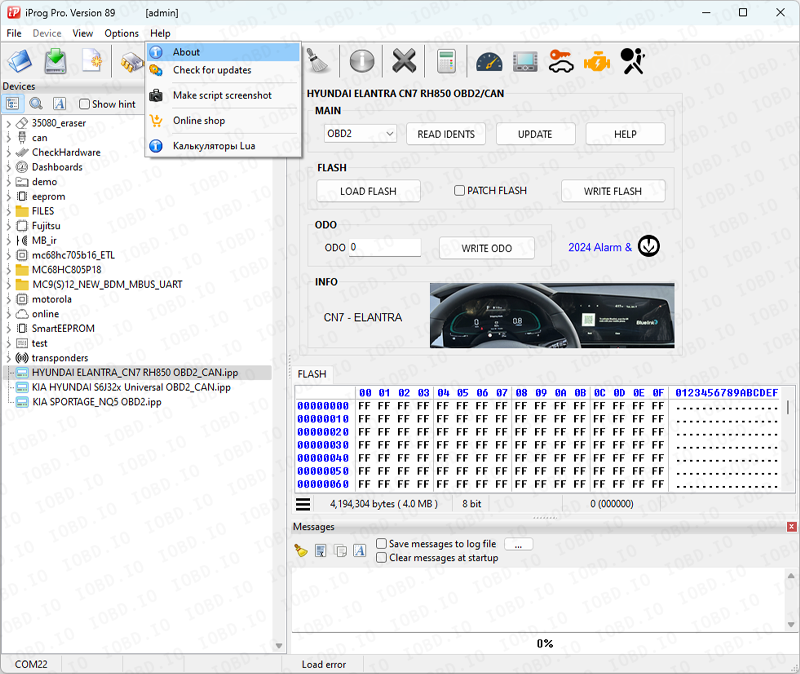Enable Save messages to log file
The width and height of the screenshot is (800, 674).
[381, 543]
